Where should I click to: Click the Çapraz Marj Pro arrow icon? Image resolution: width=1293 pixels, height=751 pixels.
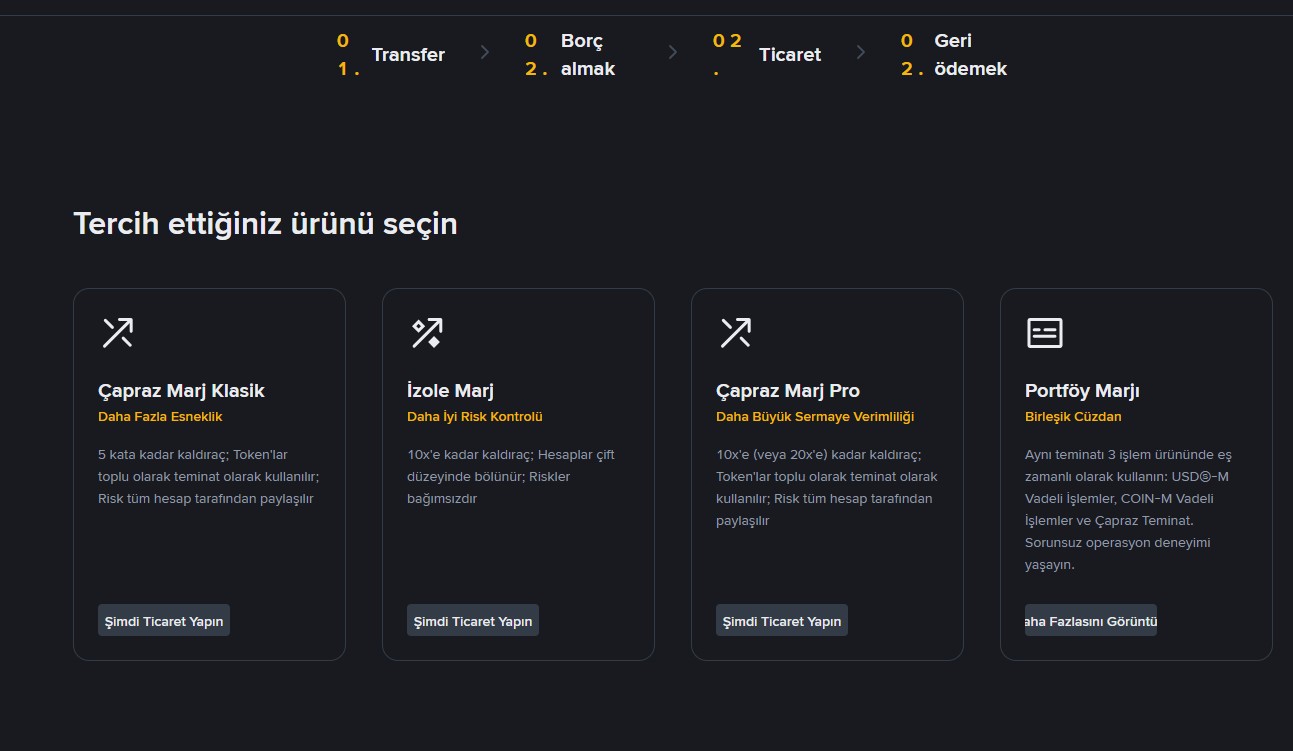point(734,331)
